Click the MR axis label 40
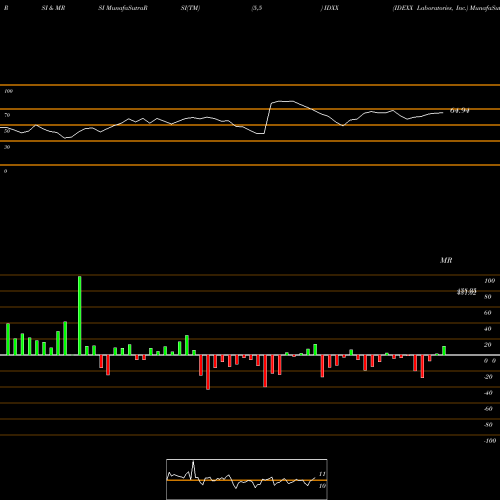Screen dimensions: 500x500 click(x=488, y=329)
